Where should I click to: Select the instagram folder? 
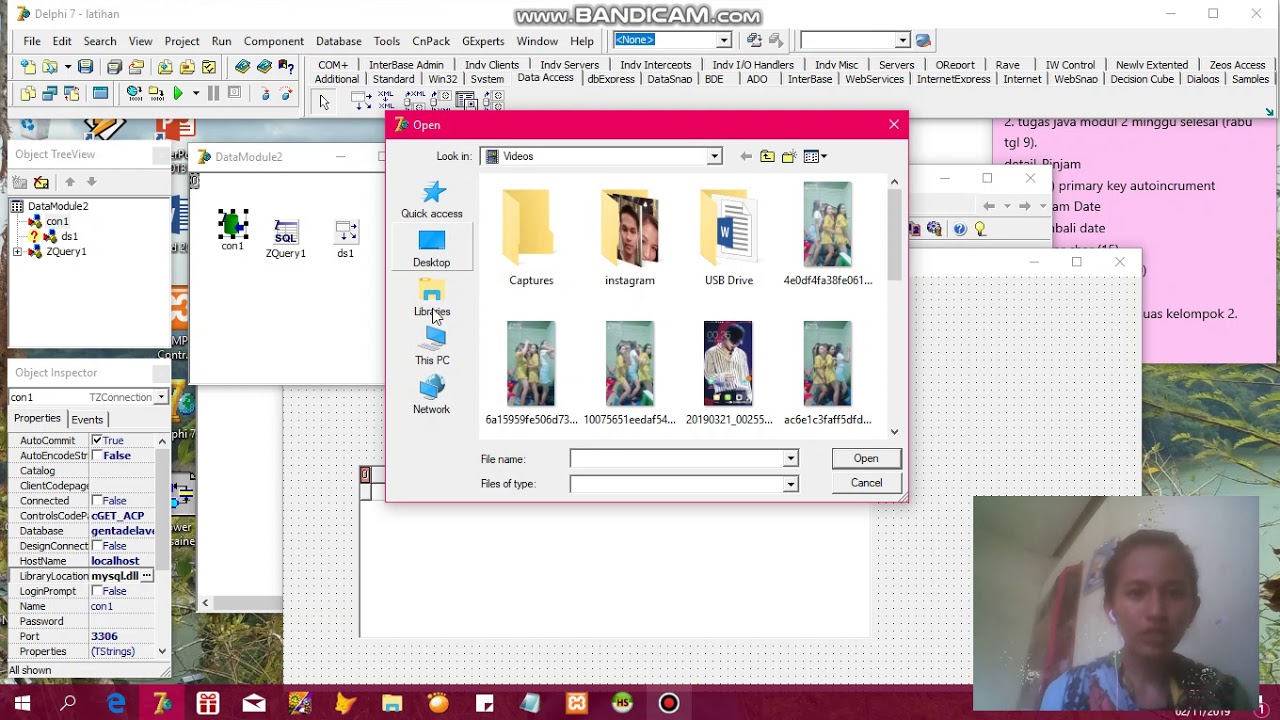(x=630, y=237)
